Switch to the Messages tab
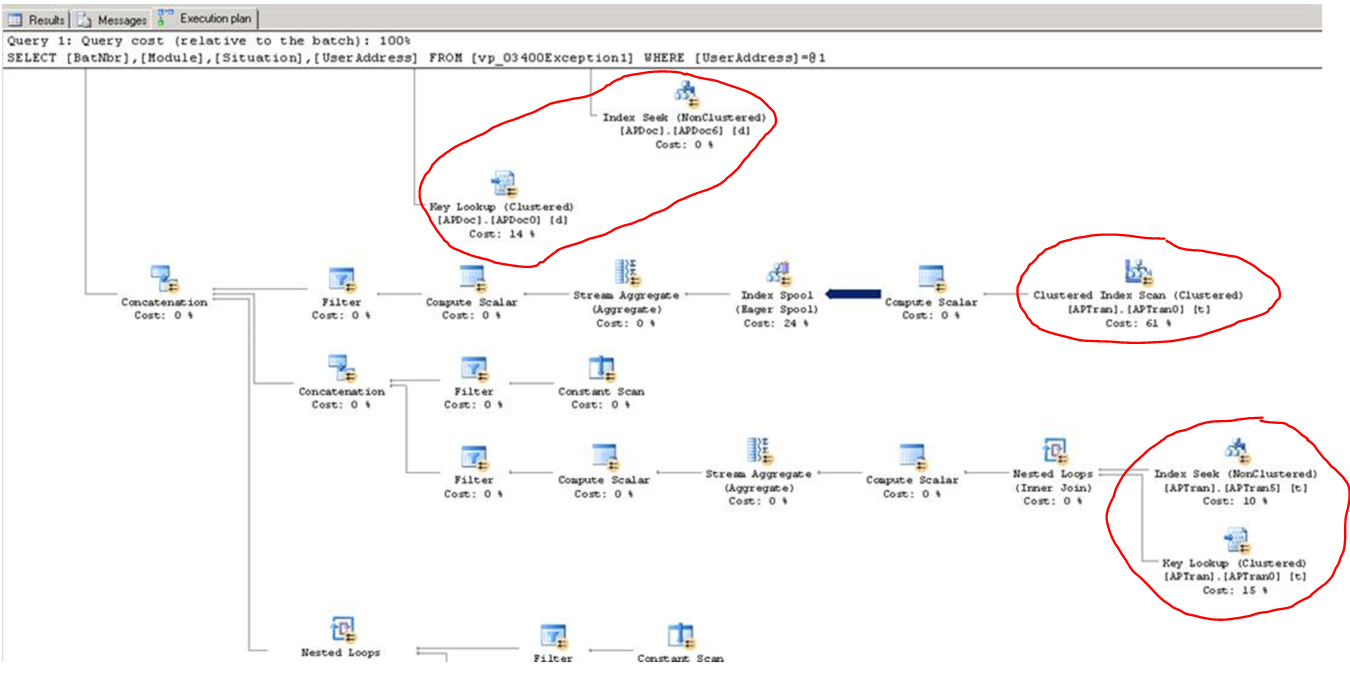 tap(111, 19)
